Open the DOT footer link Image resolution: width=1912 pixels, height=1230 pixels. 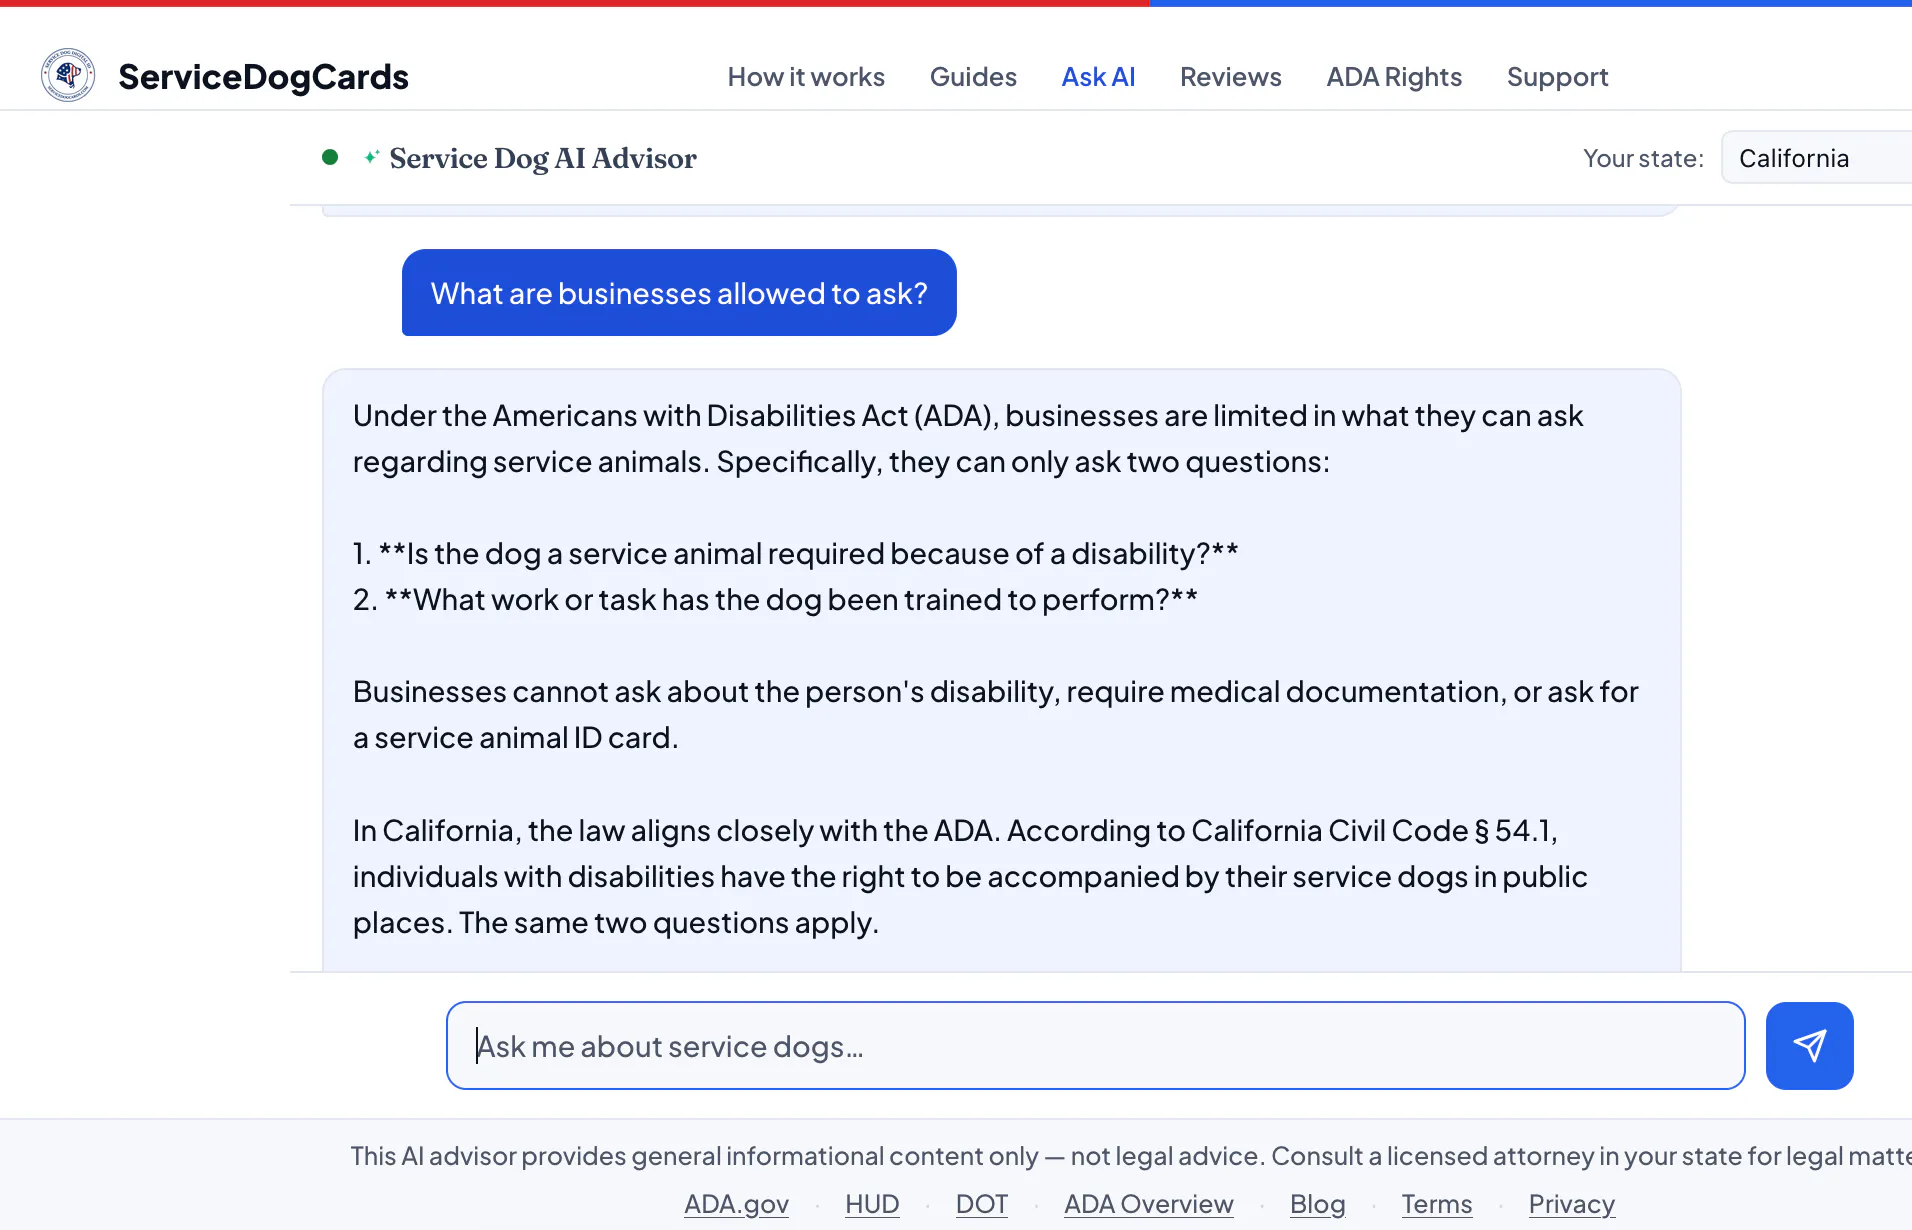[981, 1204]
